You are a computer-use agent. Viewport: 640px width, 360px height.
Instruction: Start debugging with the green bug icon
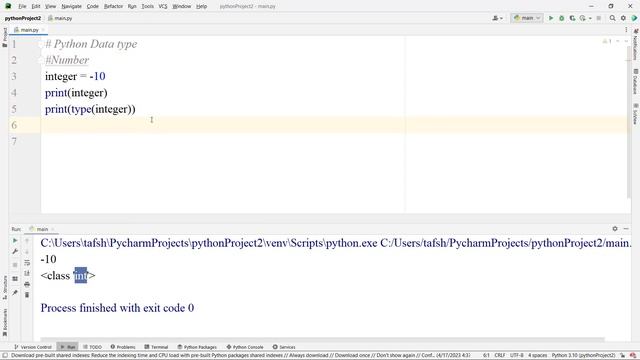(562, 18)
